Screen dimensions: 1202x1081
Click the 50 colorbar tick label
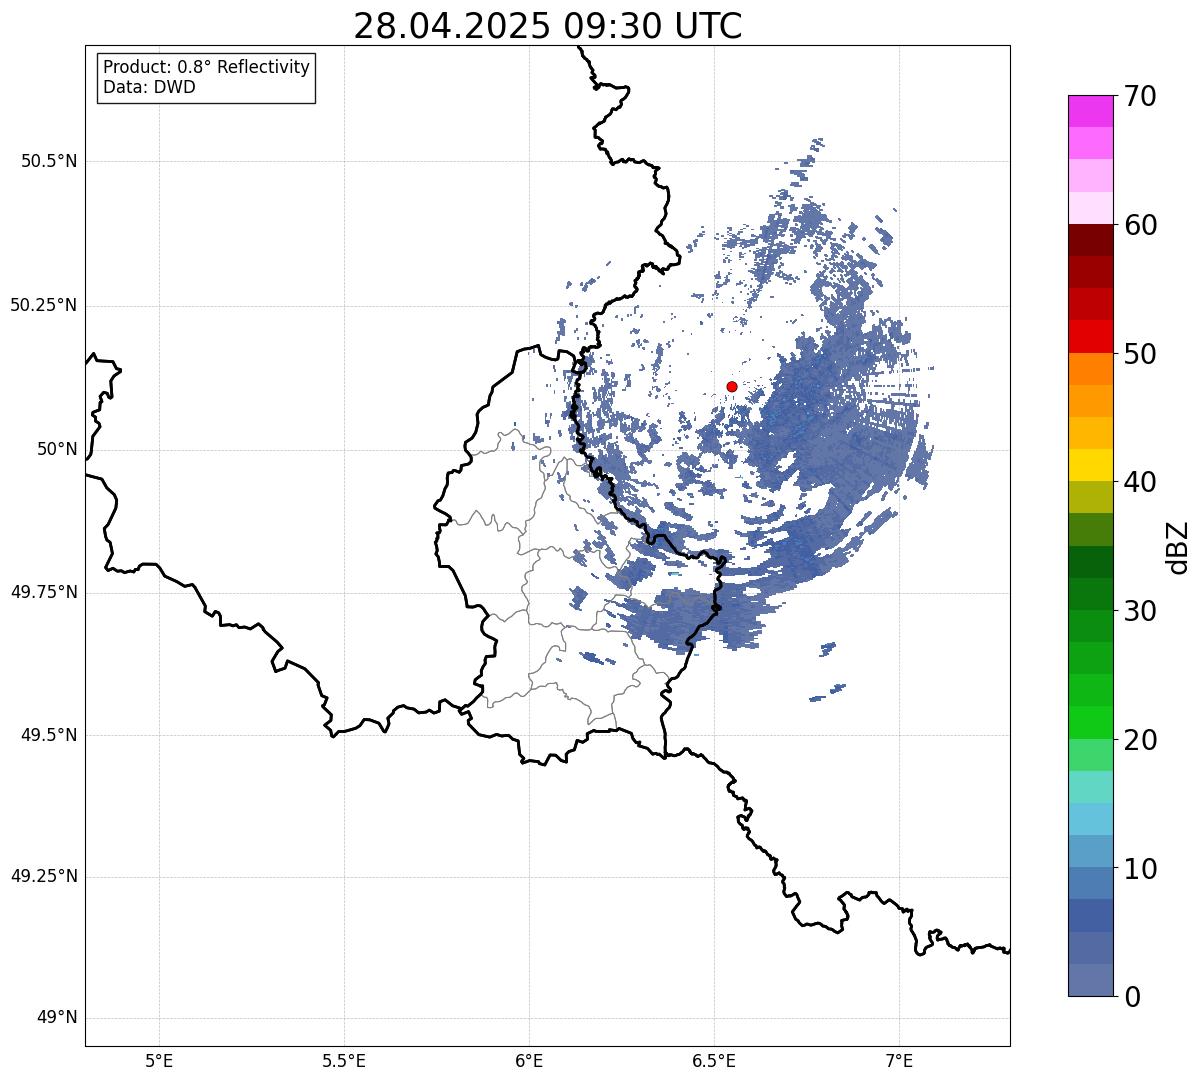[x=1139, y=354]
